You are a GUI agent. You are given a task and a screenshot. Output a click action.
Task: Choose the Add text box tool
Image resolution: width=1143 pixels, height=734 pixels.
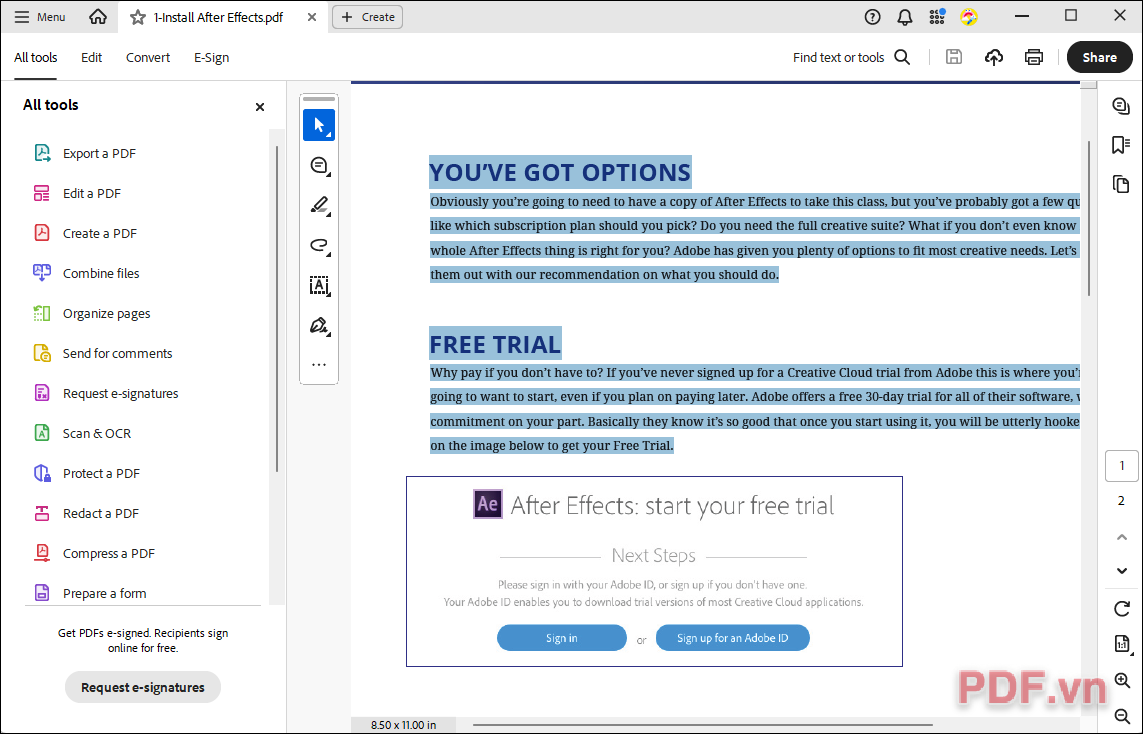click(x=319, y=286)
